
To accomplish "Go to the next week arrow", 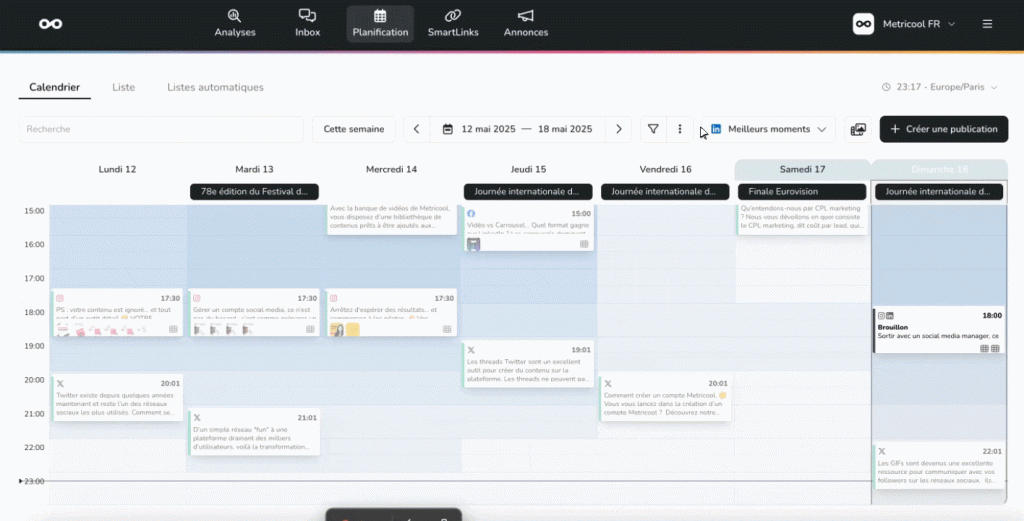I will coord(618,129).
